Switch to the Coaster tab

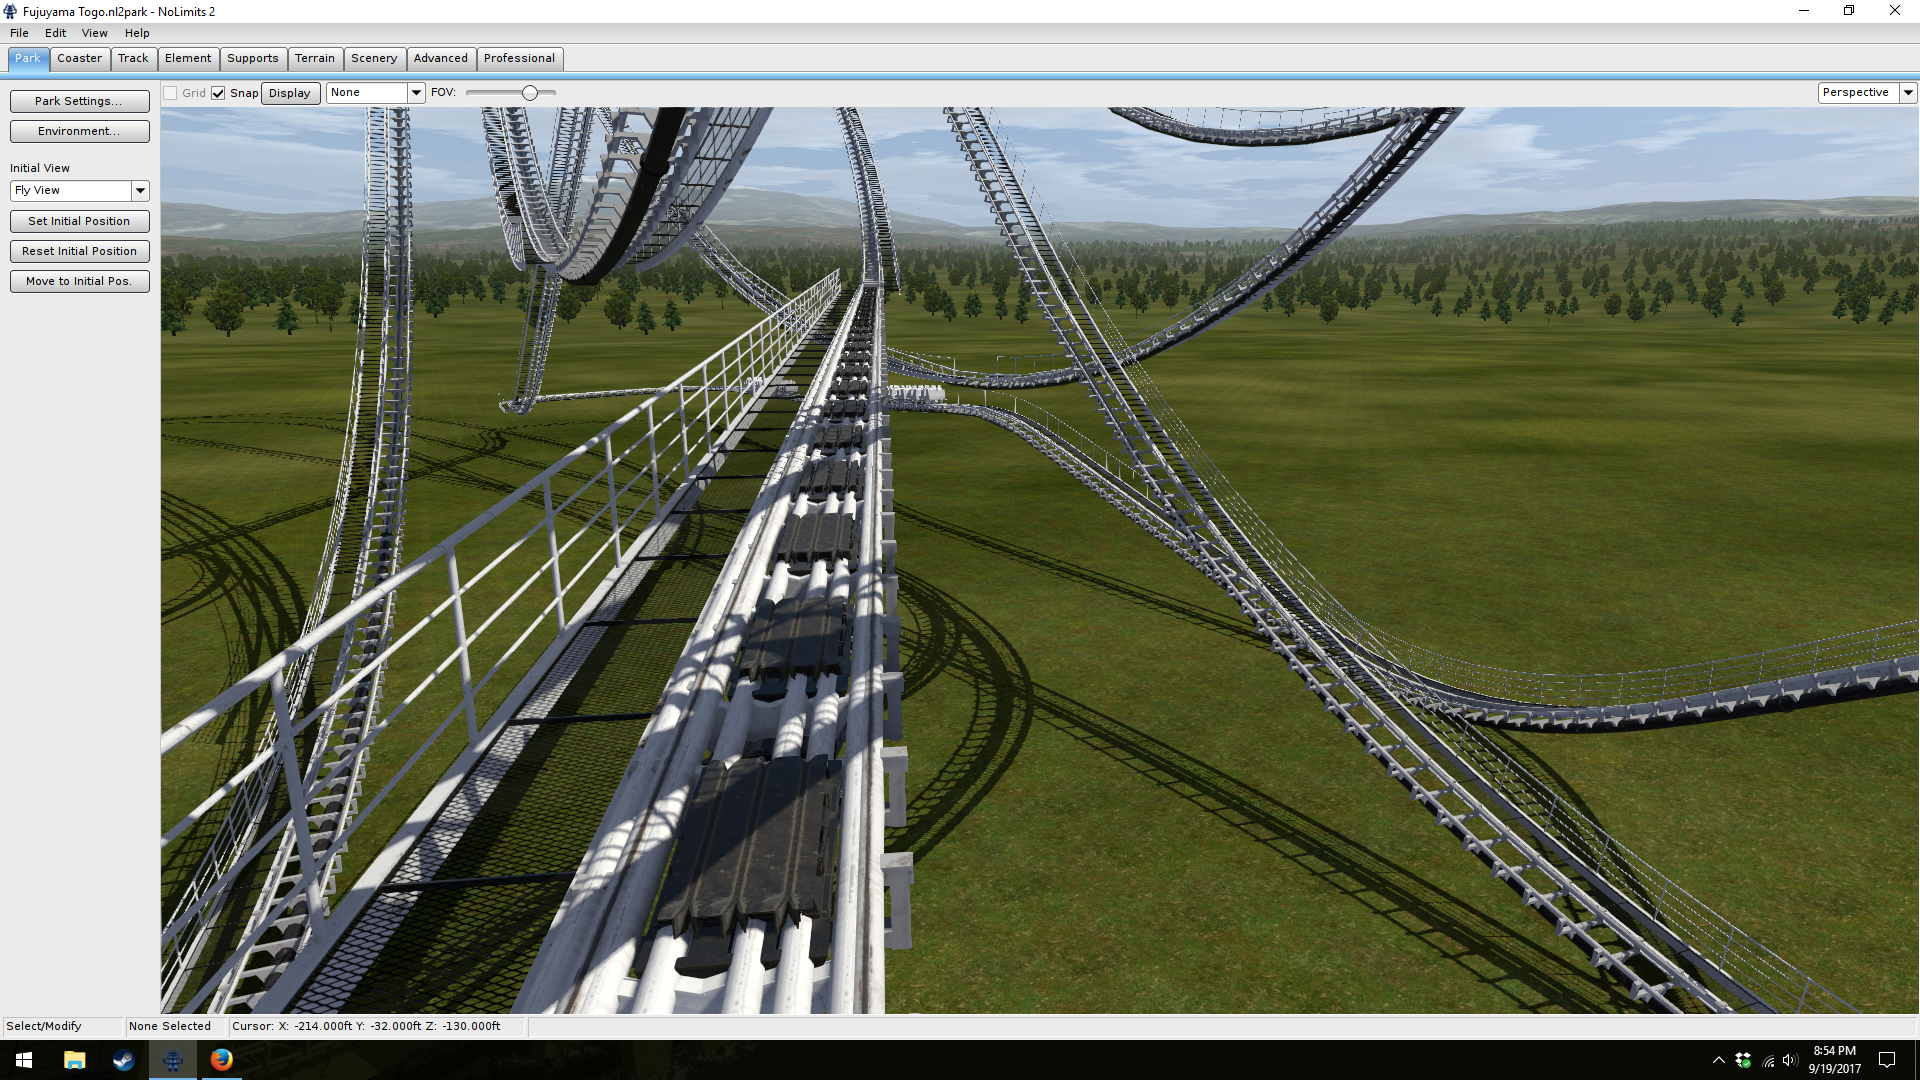point(79,58)
